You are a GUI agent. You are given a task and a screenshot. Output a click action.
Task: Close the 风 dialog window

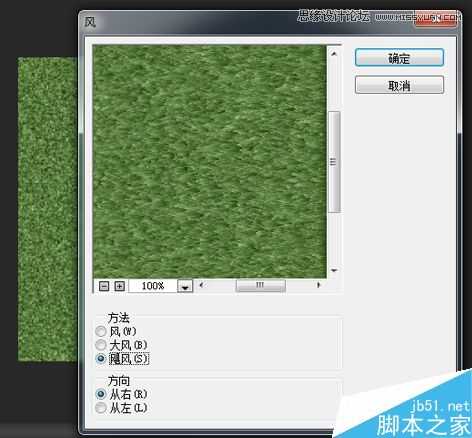tap(437, 19)
